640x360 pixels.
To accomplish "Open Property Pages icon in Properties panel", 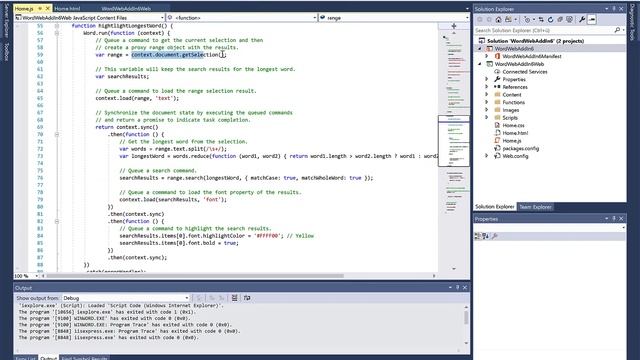I will click(495, 236).
